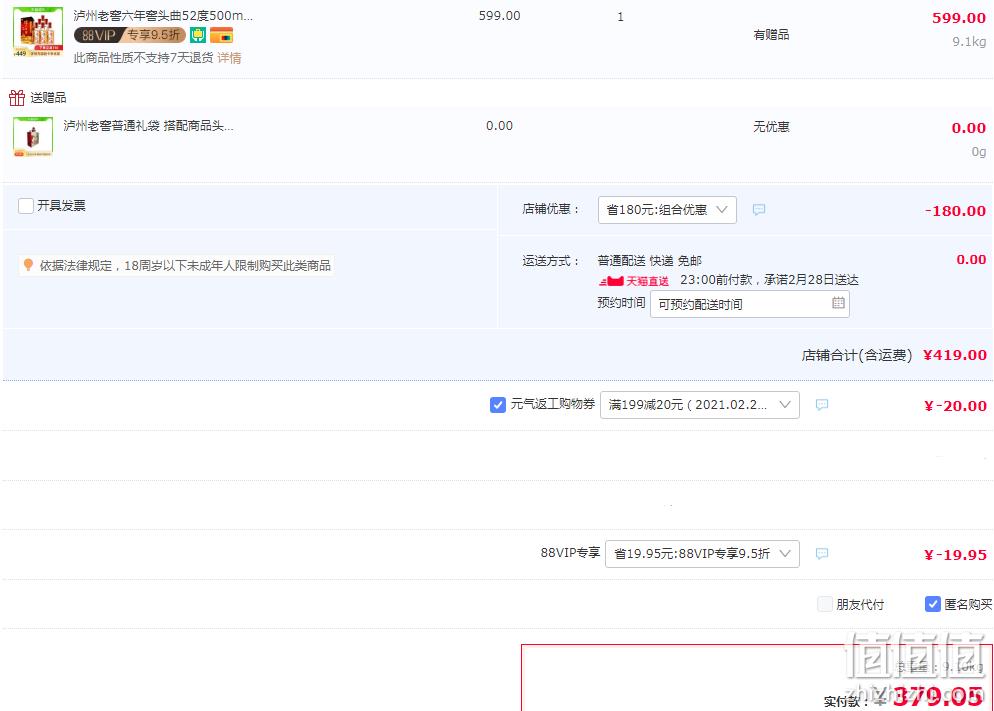Screen dimensions: 994x711
Task: Click the 普通配送 快递 免邮 shipping text
Action: pyautogui.click(x=649, y=260)
